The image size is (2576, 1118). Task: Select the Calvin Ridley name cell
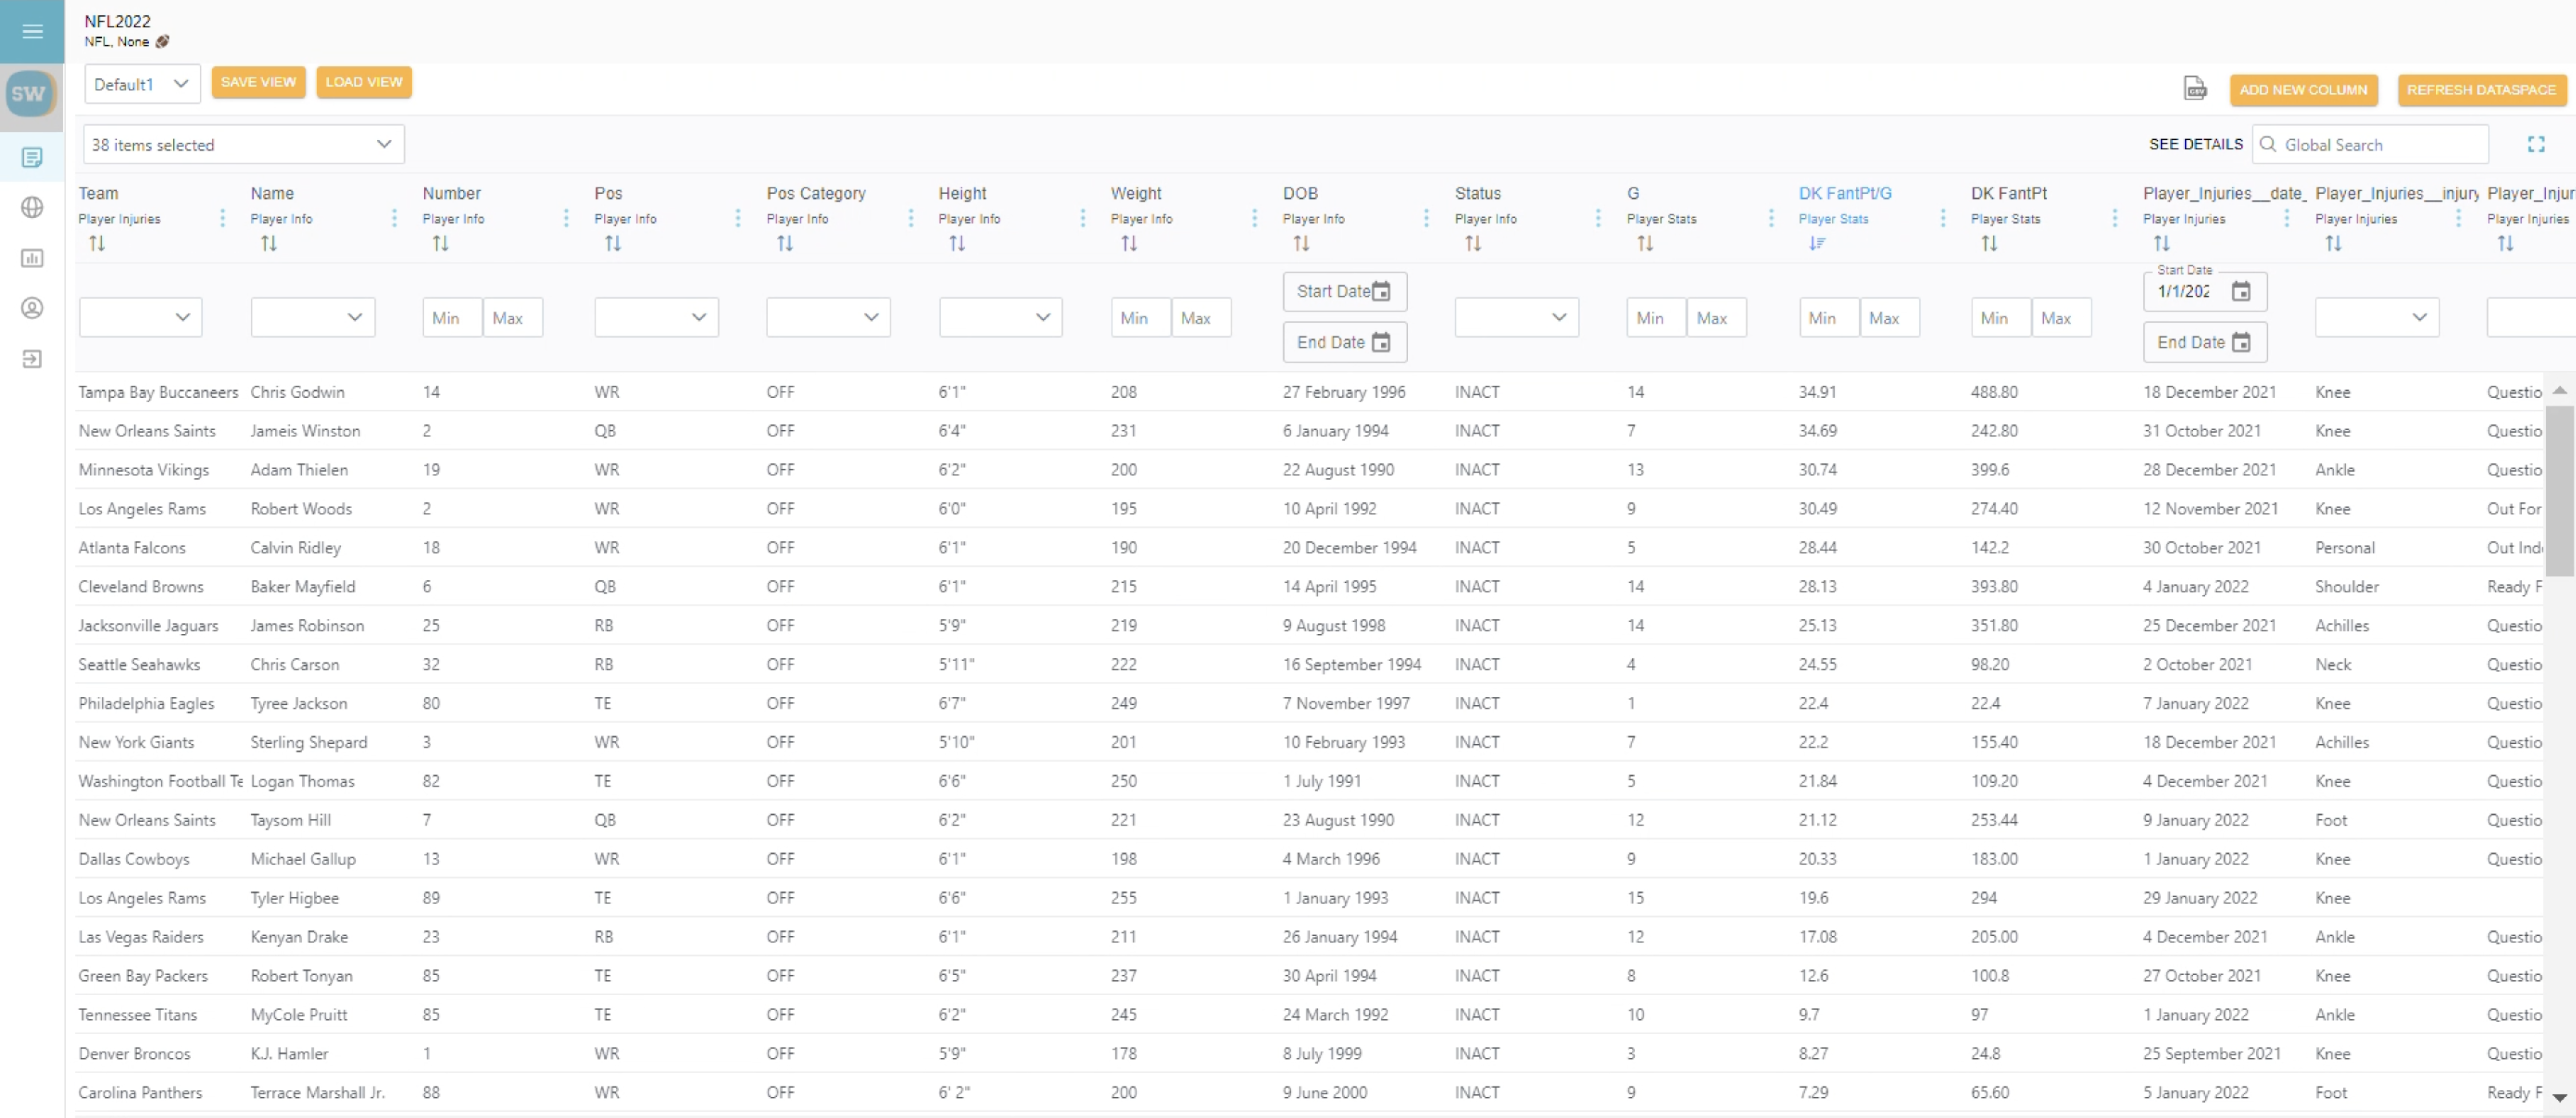coord(295,548)
